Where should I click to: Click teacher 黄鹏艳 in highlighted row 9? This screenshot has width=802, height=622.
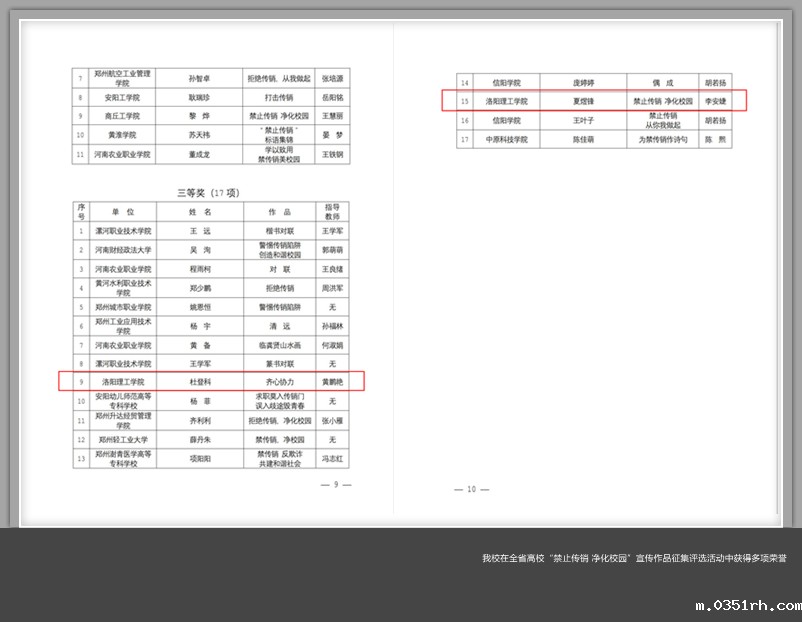click(332, 382)
